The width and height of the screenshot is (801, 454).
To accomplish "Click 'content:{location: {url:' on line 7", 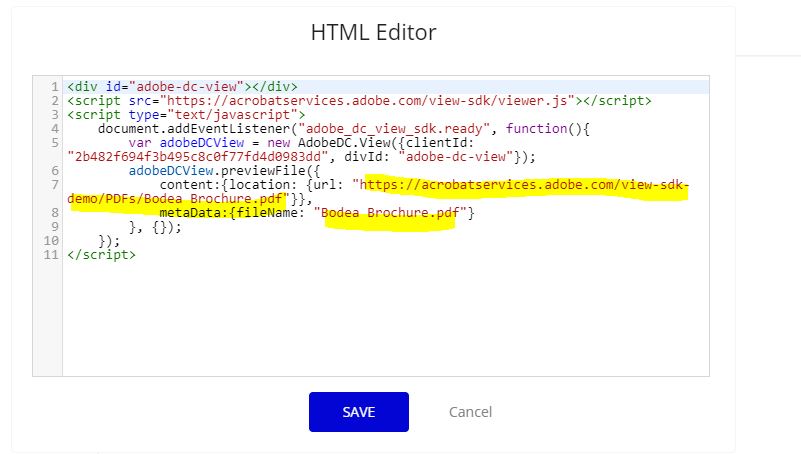I will tap(251, 184).
